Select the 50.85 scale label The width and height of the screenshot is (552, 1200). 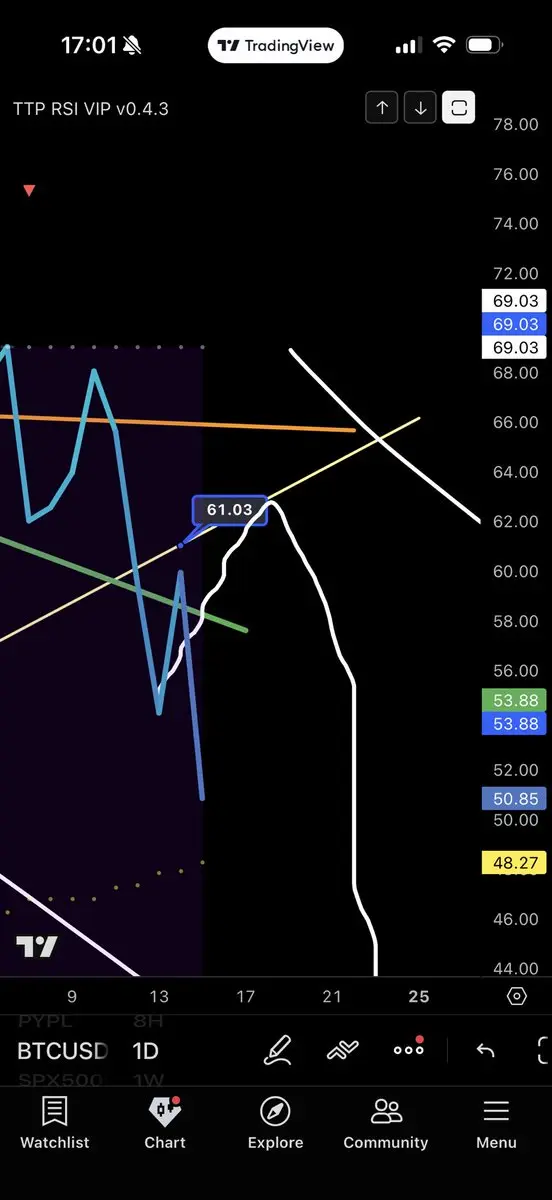(514, 799)
